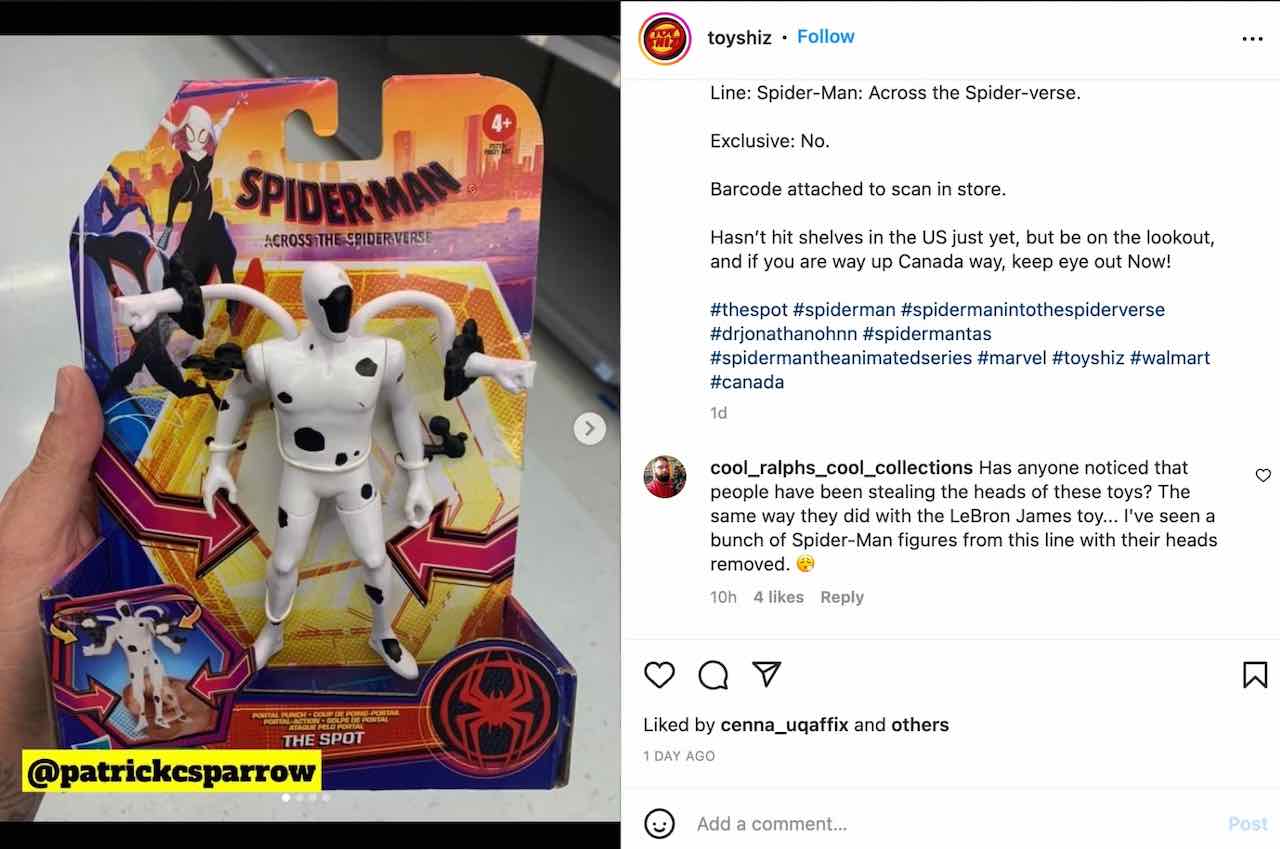Reply to the comment about stolen heads

tap(842, 597)
